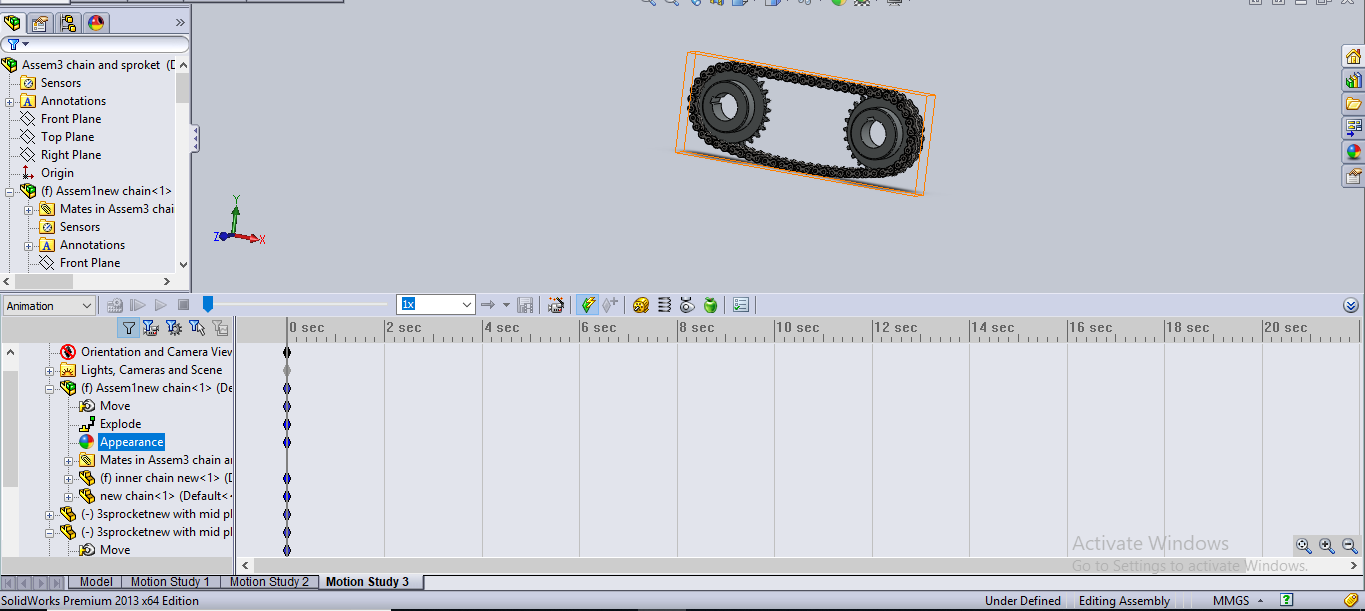The width and height of the screenshot is (1365, 611).
Task: Toggle the Filter Animated button
Action: tap(151, 328)
